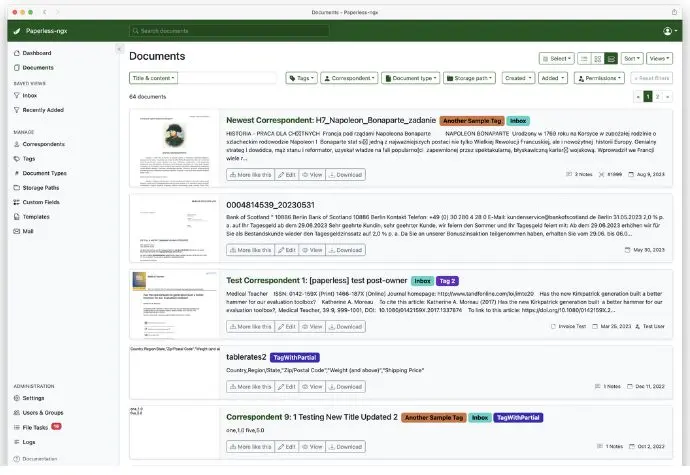Switch to the details list view
Viewport: 690px width, 475px height.
(x=584, y=59)
